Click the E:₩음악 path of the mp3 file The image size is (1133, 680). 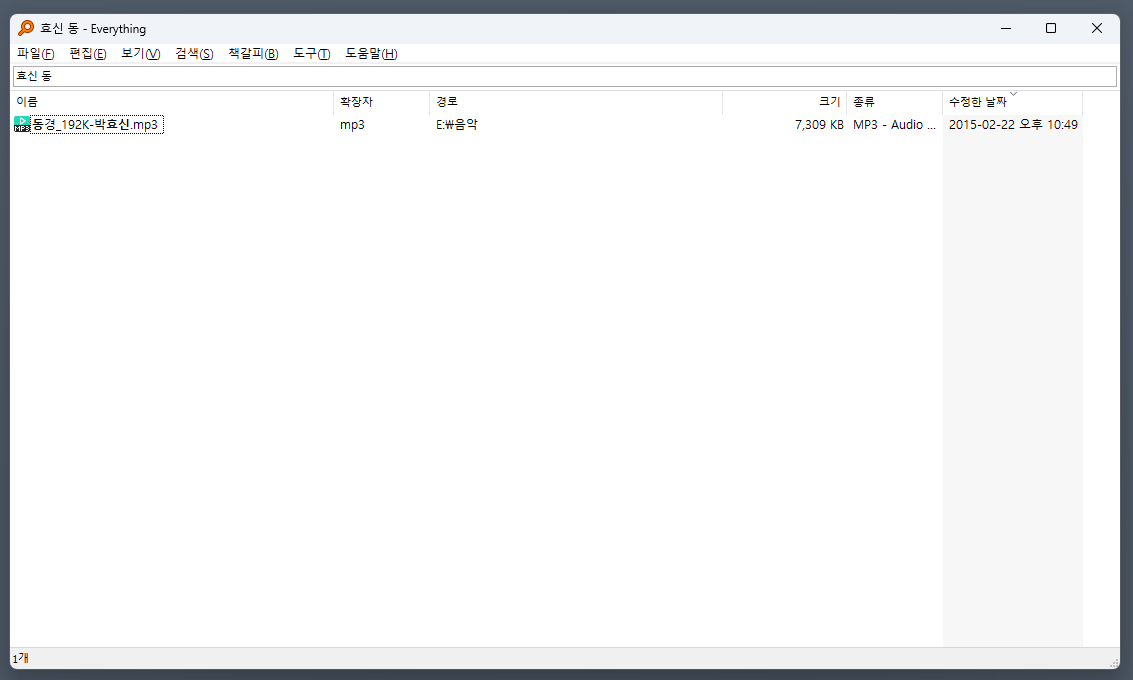click(x=457, y=124)
